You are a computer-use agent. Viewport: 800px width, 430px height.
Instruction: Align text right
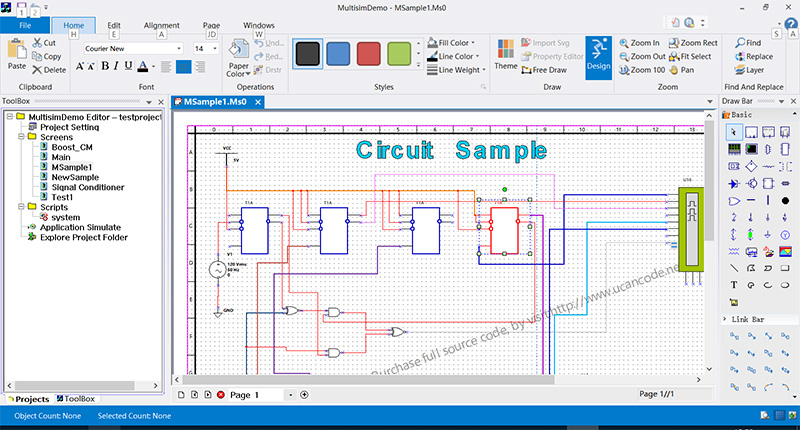coord(200,66)
